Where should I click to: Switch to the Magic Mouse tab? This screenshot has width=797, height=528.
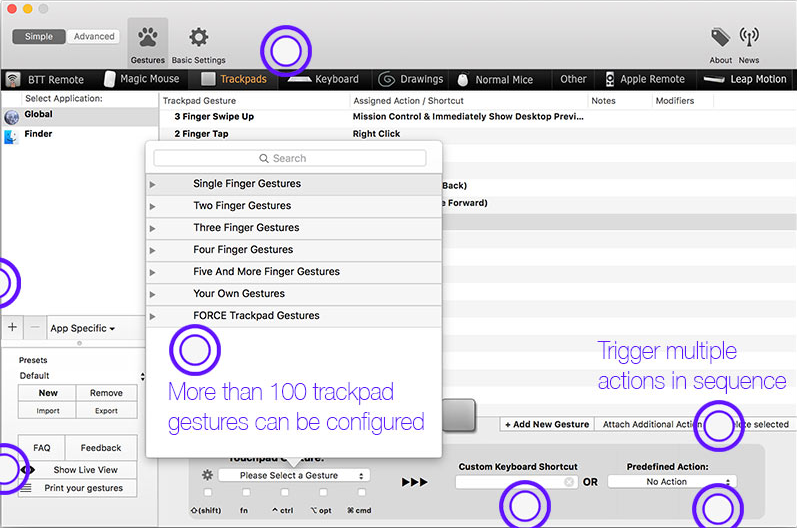(141, 79)
